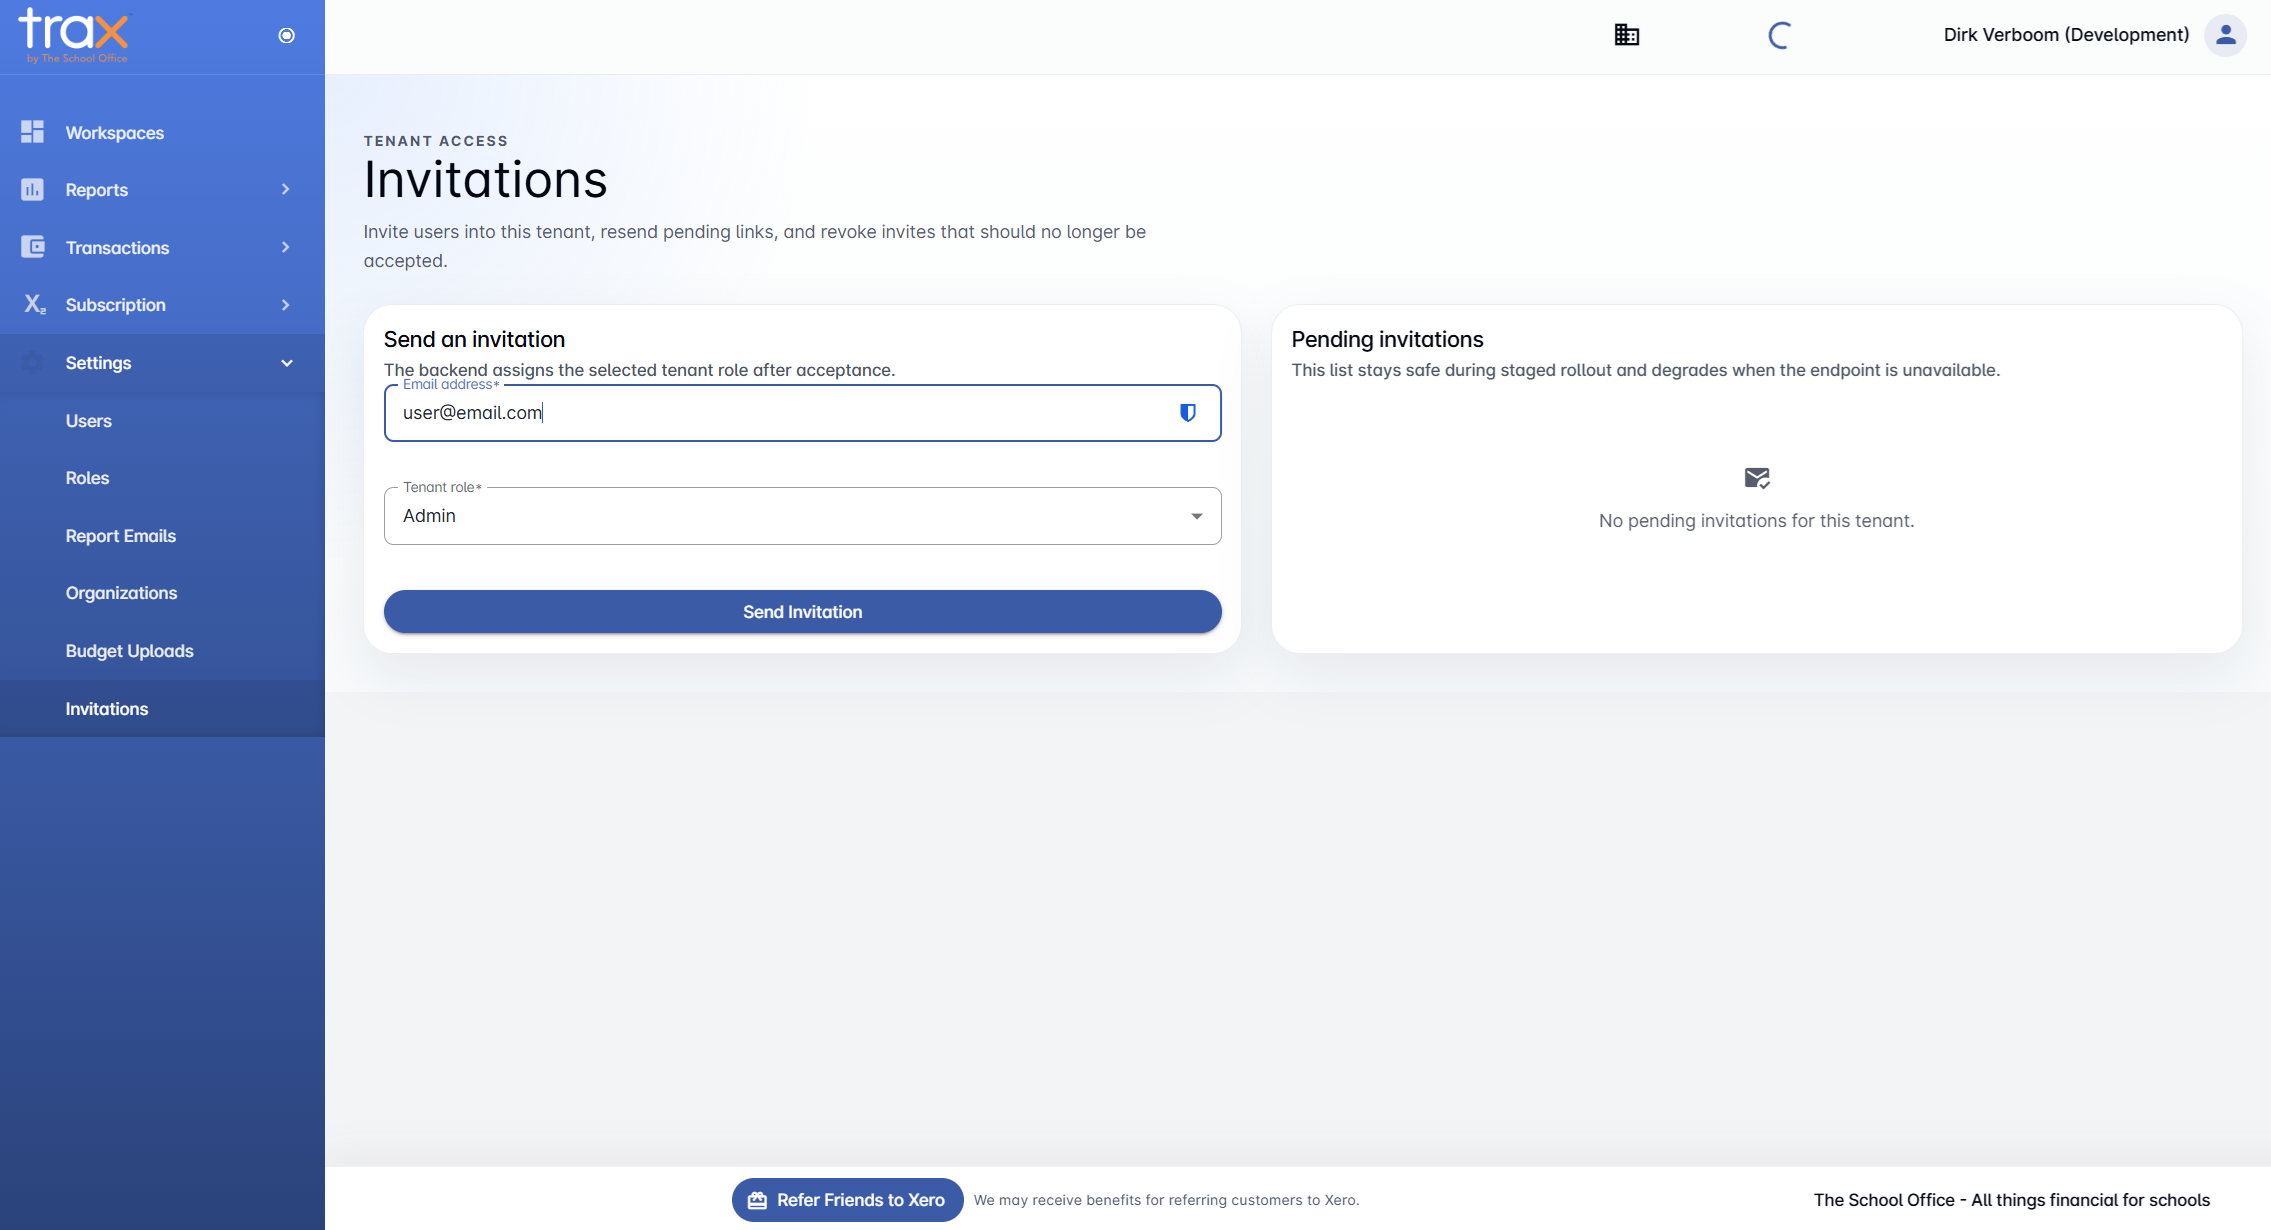The width and height of the screenshot is (2271, 1230).
Task: Click the Send Invitation button
Action: point(802,612)
